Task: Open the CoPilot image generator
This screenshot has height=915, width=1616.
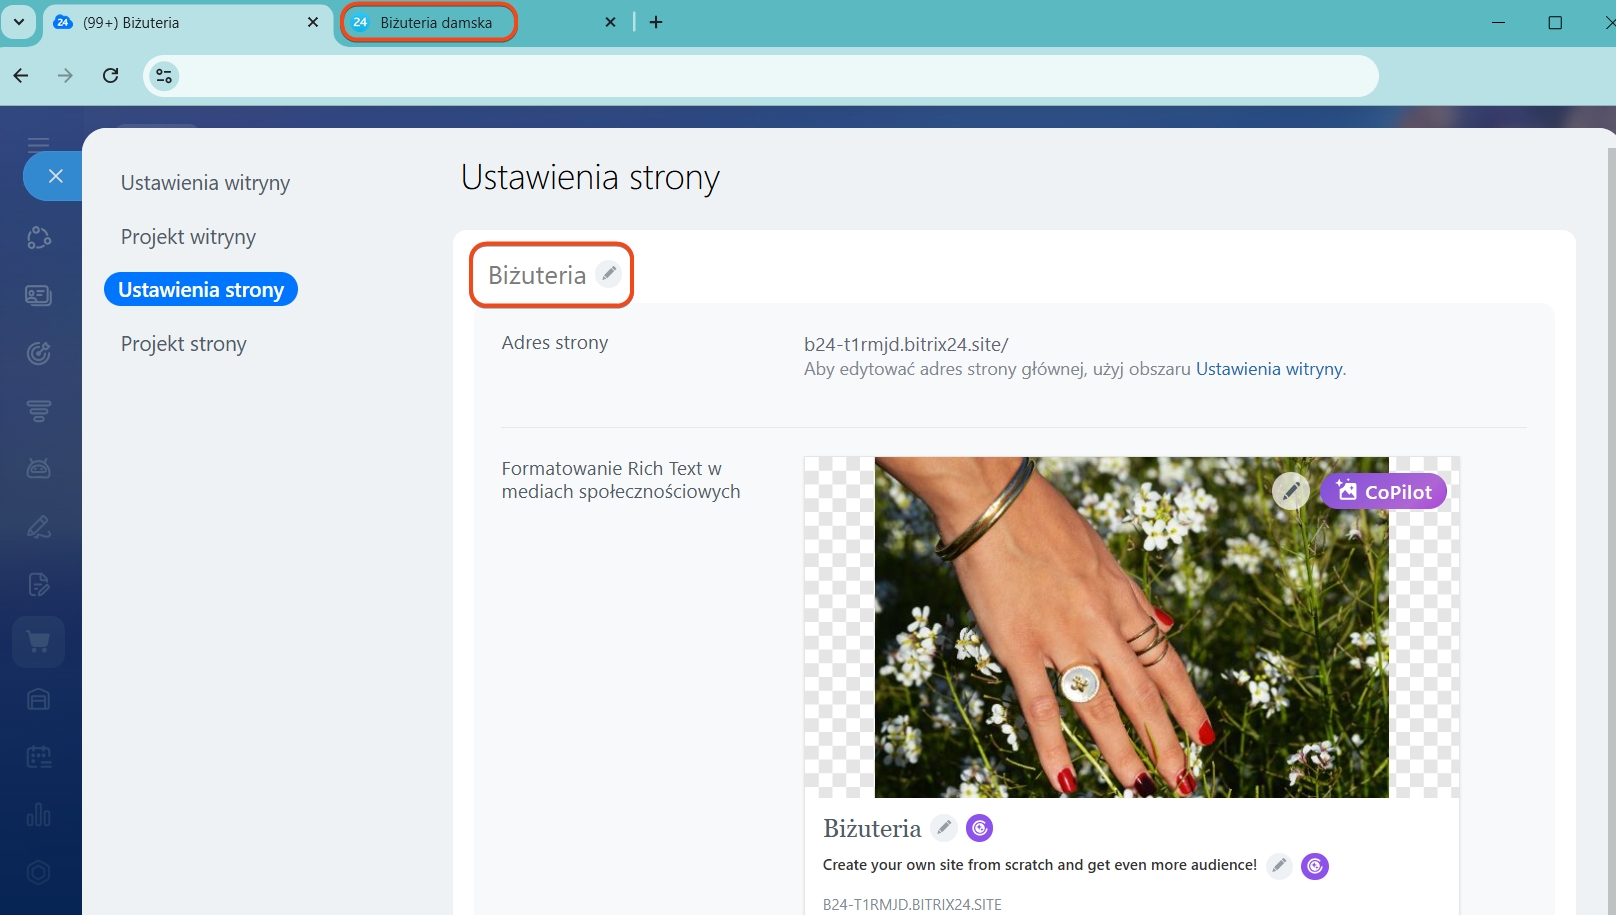Action: click(x=1383, y=491)
